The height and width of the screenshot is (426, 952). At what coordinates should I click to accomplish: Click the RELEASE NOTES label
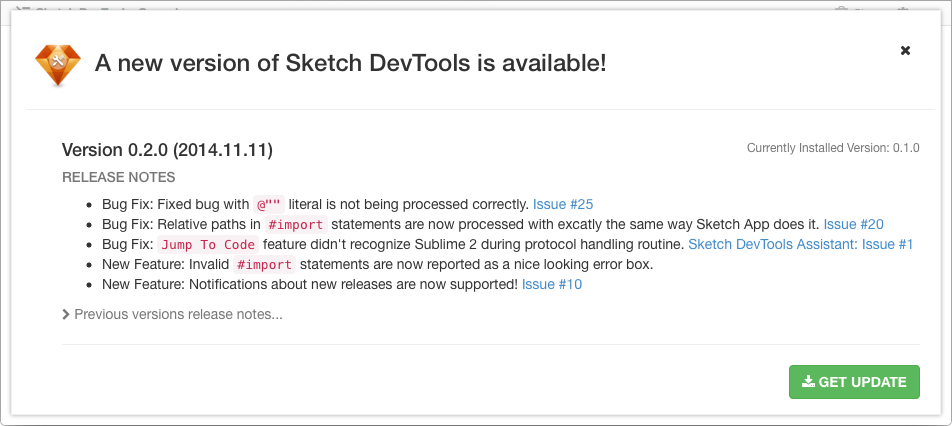tap(118, 177)
